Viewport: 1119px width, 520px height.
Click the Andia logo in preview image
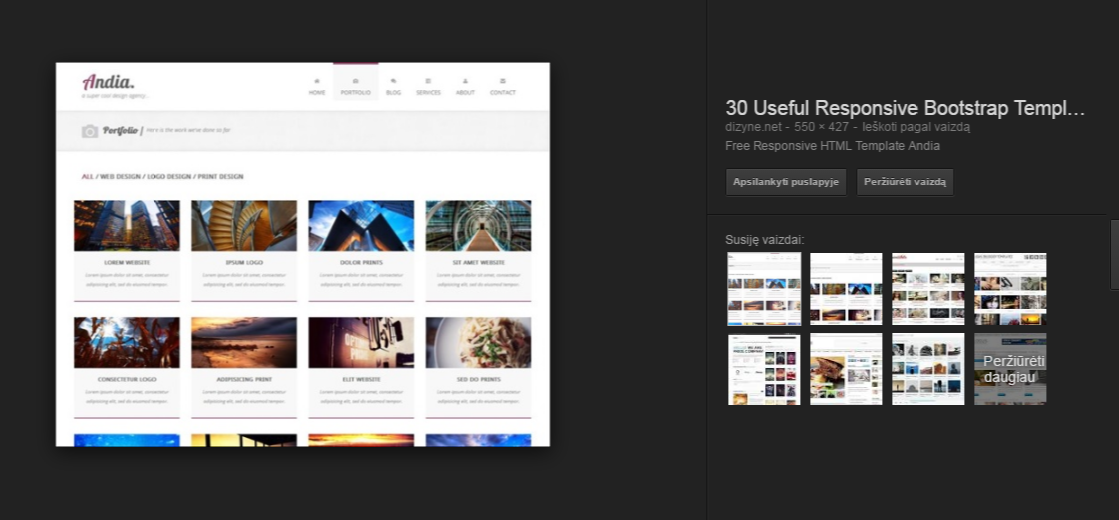(108, 82)
